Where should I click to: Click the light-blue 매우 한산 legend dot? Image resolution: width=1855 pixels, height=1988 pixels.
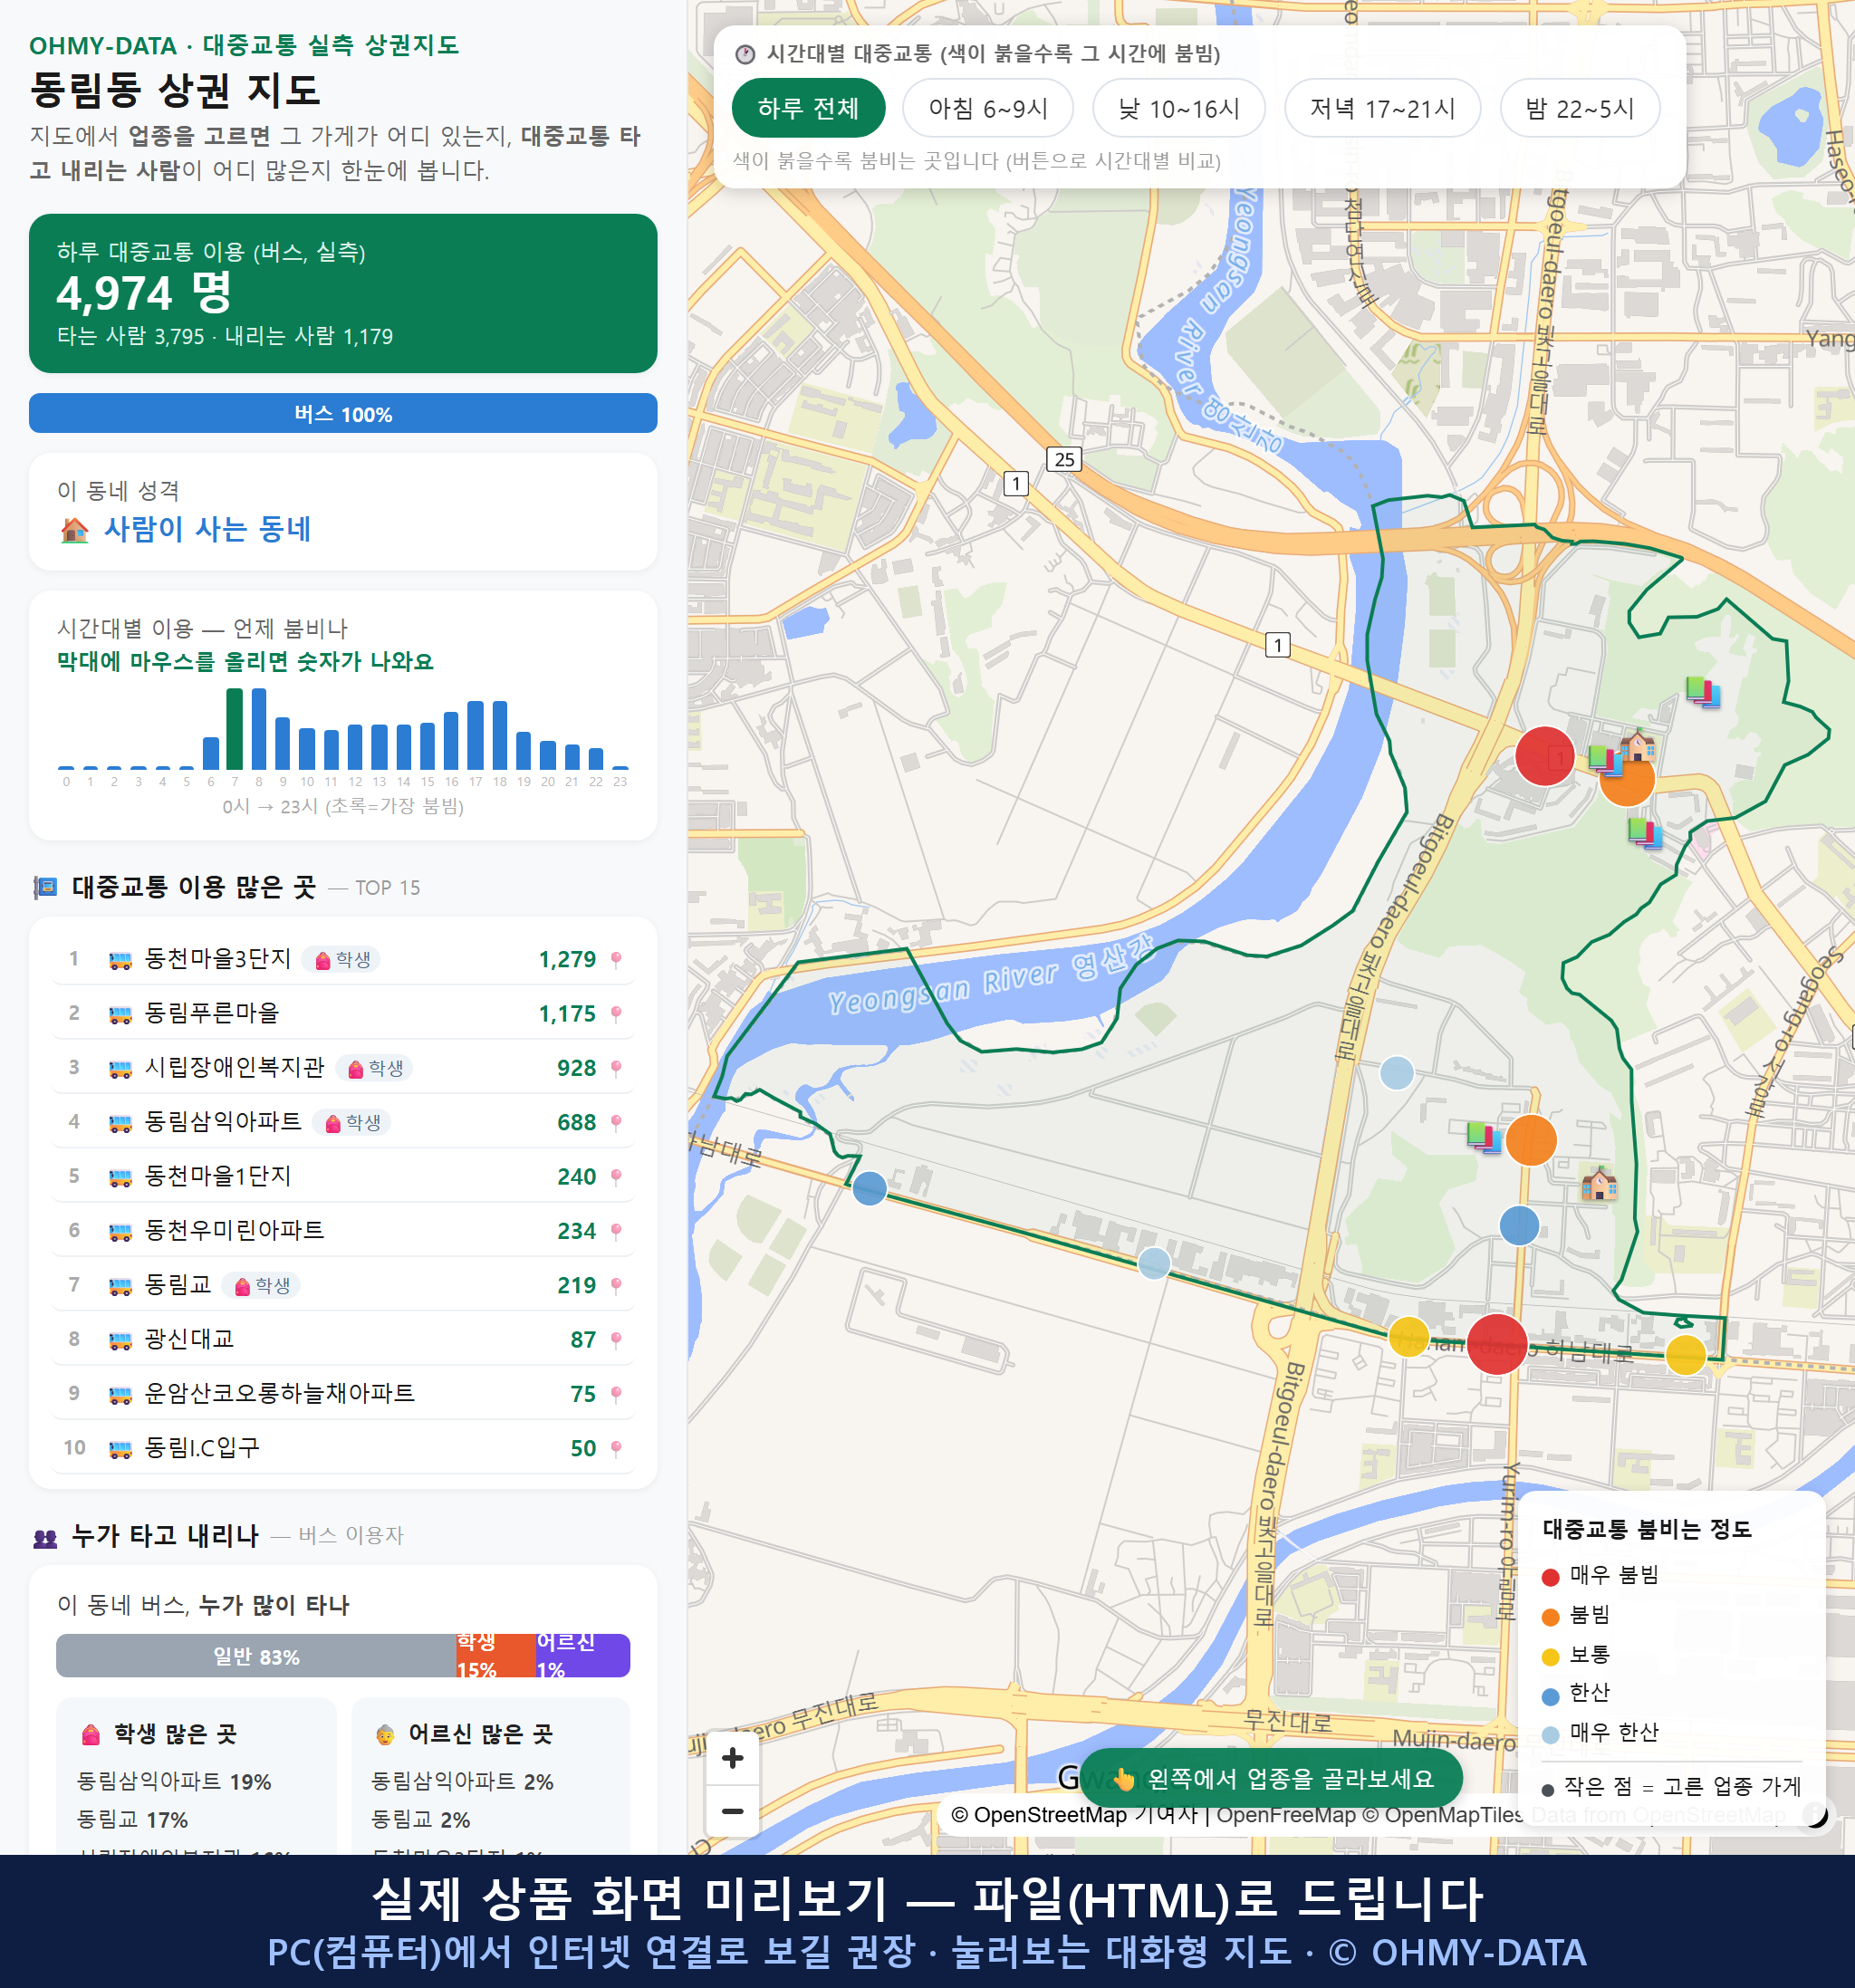pos(1550,1735)
